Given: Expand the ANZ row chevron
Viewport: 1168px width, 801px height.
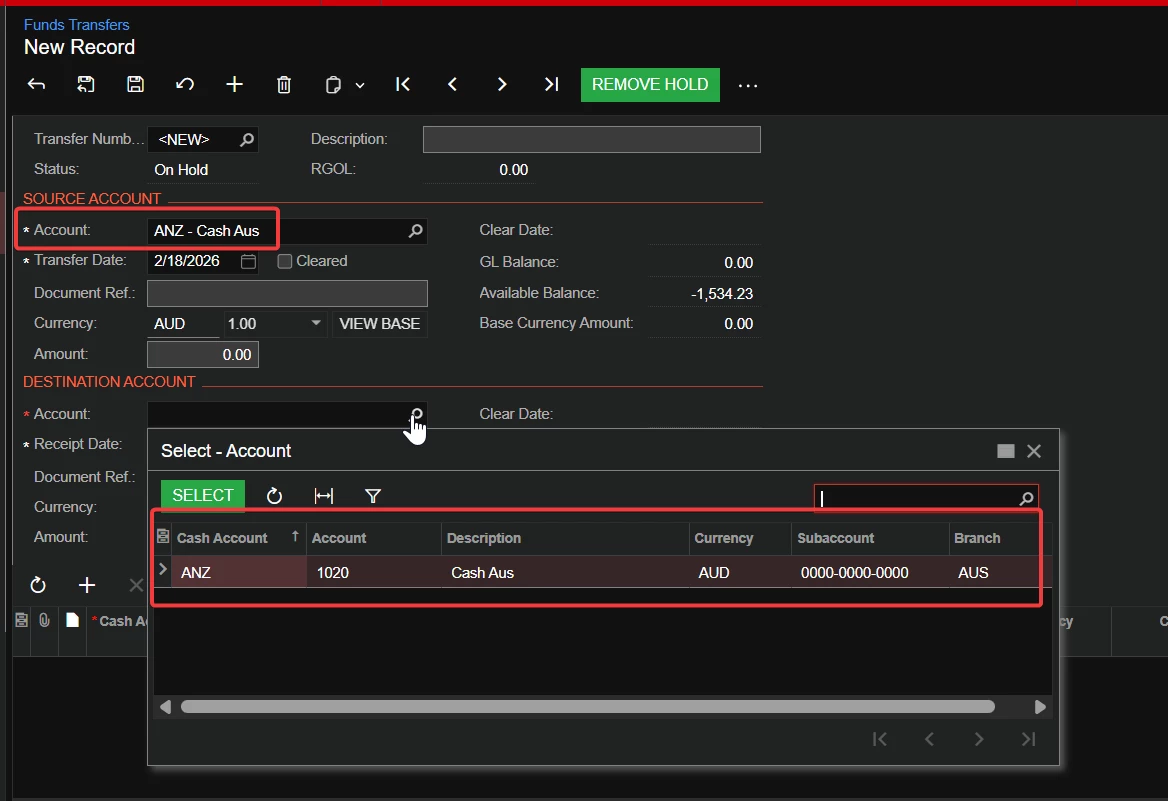Looking at the screenshot, I should (163, 569).
